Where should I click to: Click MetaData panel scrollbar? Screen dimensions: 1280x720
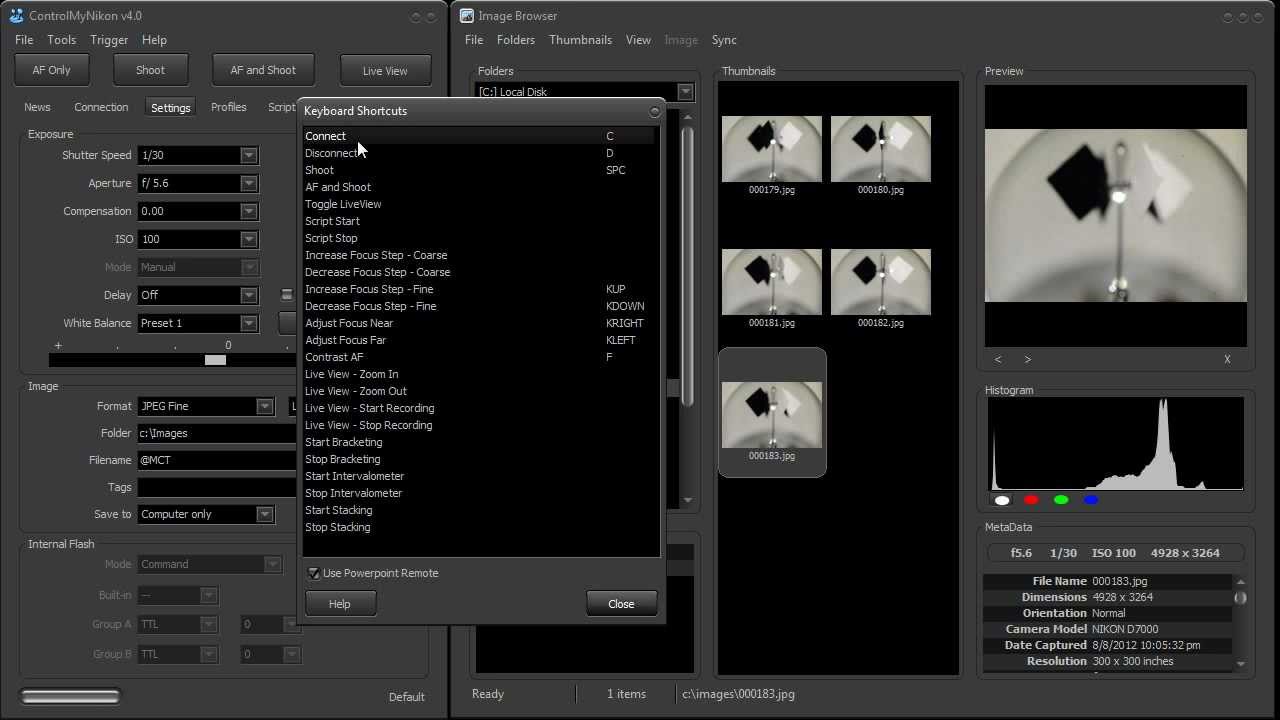pos(1240,622)
